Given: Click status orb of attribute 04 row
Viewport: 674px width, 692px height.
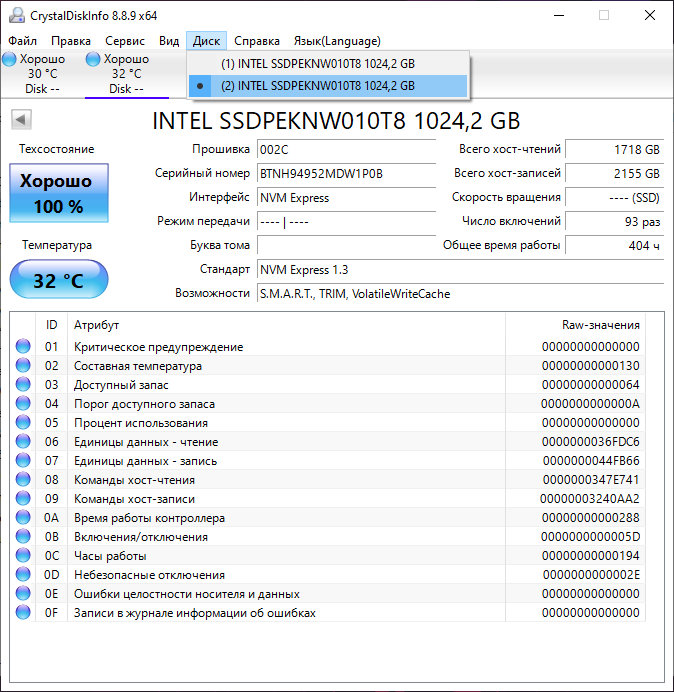Looking at the screenshot, I should (23, 403).
